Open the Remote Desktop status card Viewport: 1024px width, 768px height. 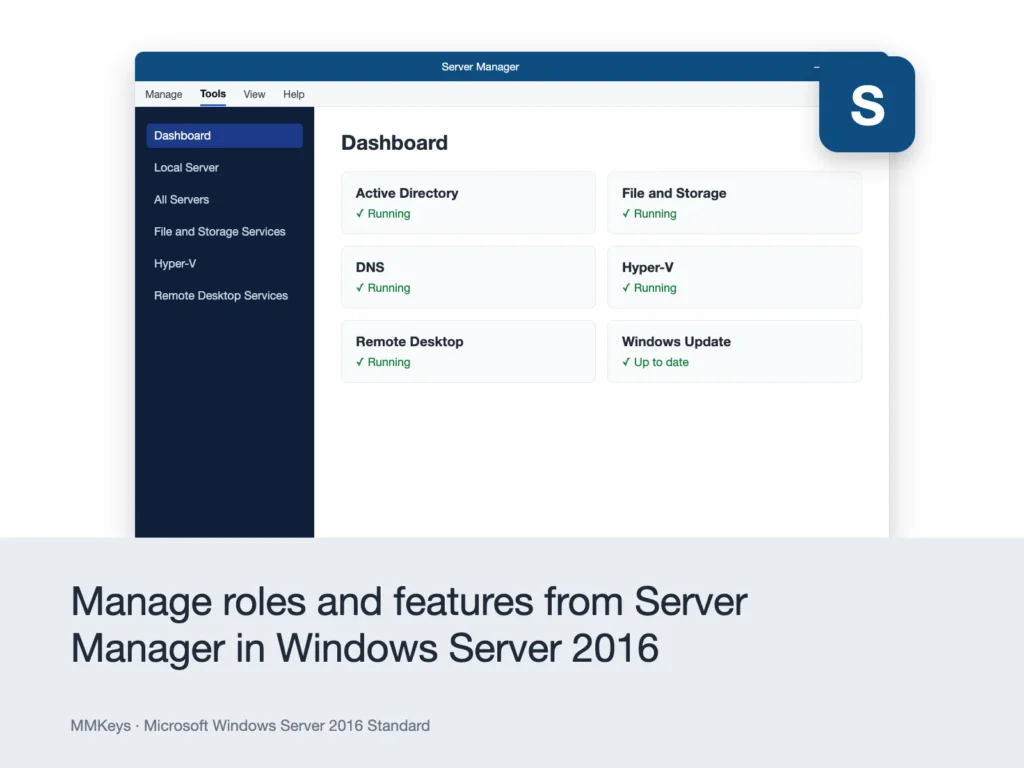[468, 351]
